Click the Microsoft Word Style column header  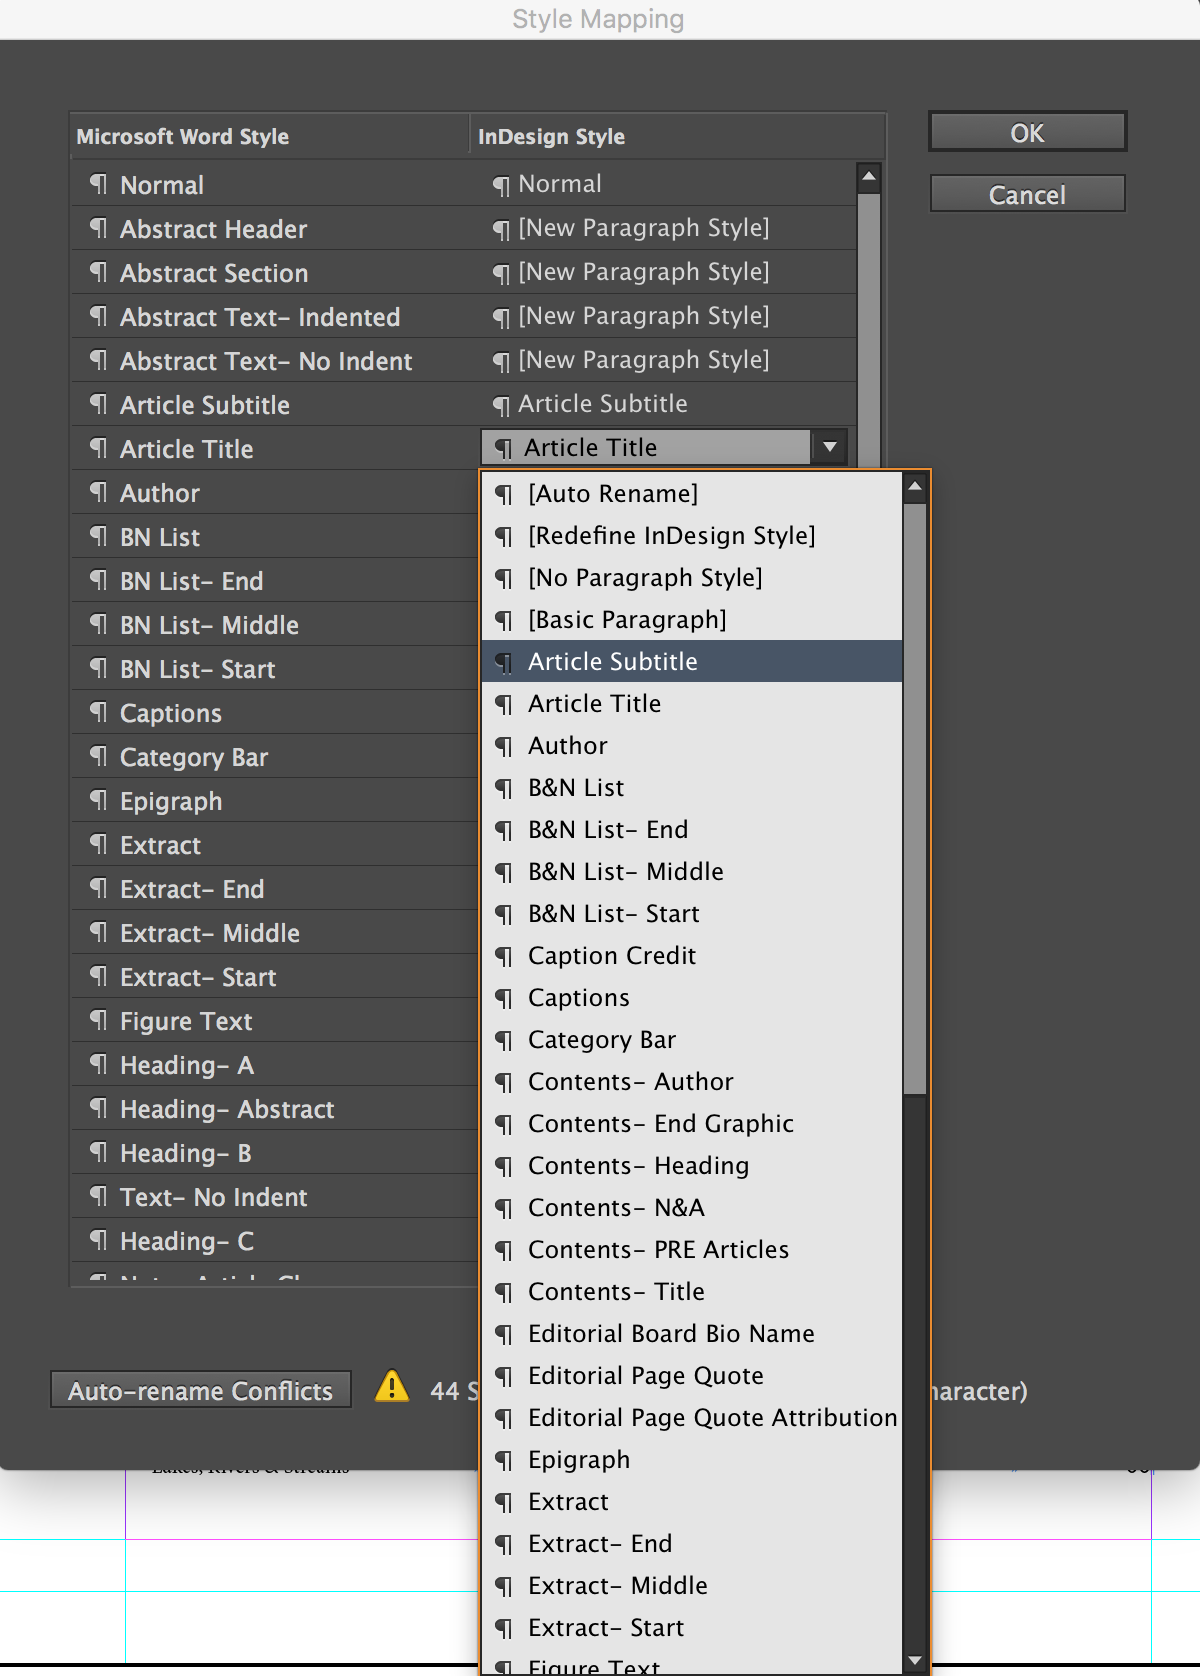pyautogui.click(x=270, y=136)
